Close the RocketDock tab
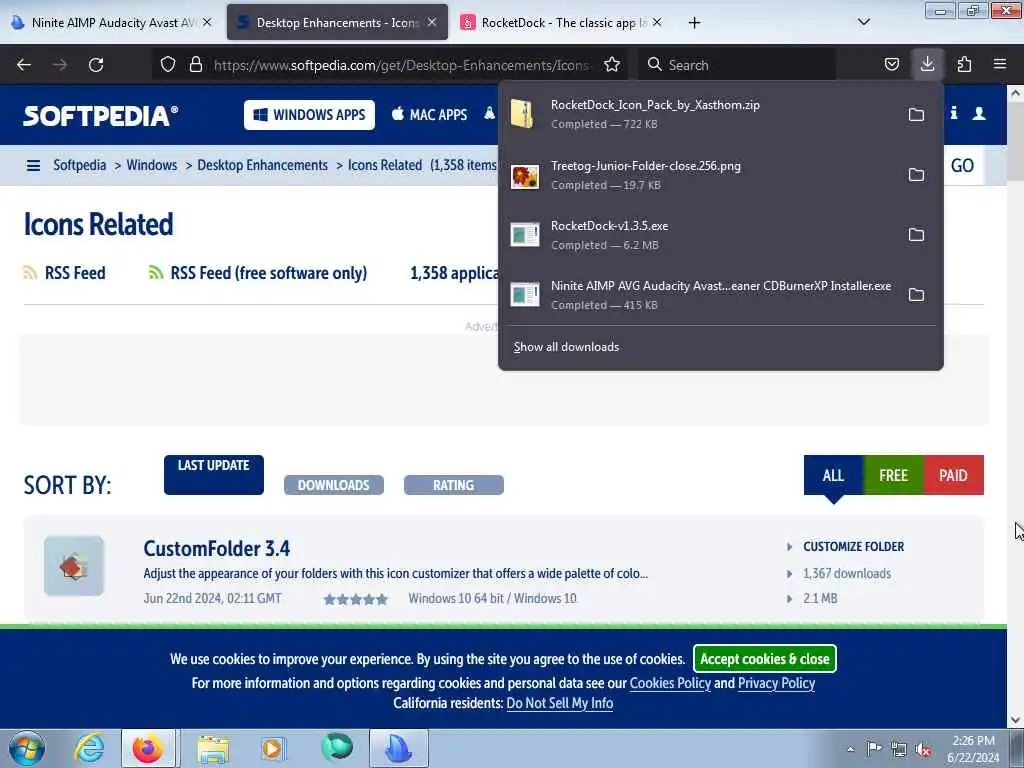 click(x=657, y=22)
